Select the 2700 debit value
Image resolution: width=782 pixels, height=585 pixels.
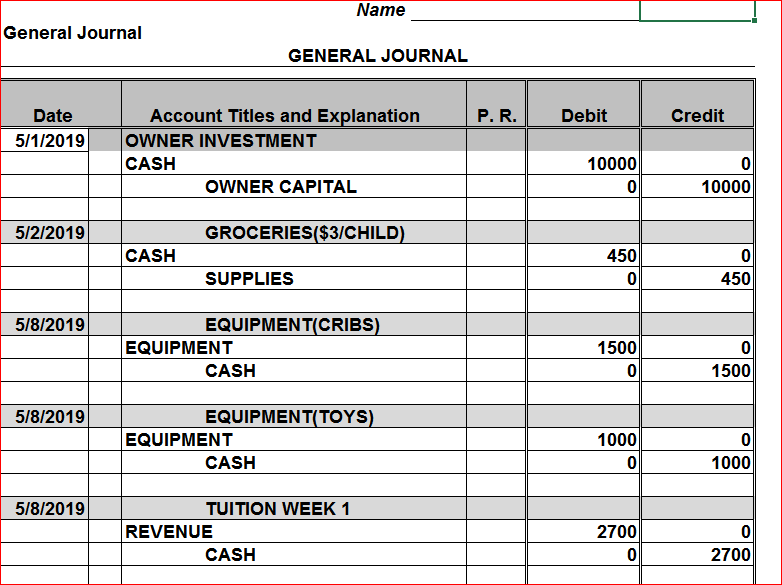point(584,532)
